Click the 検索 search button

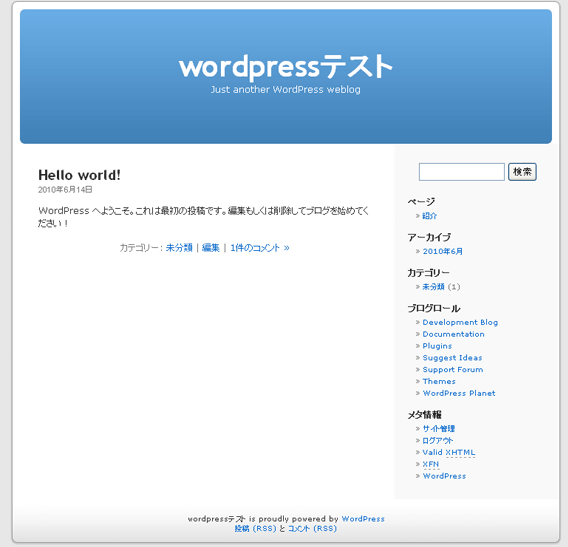522,172
